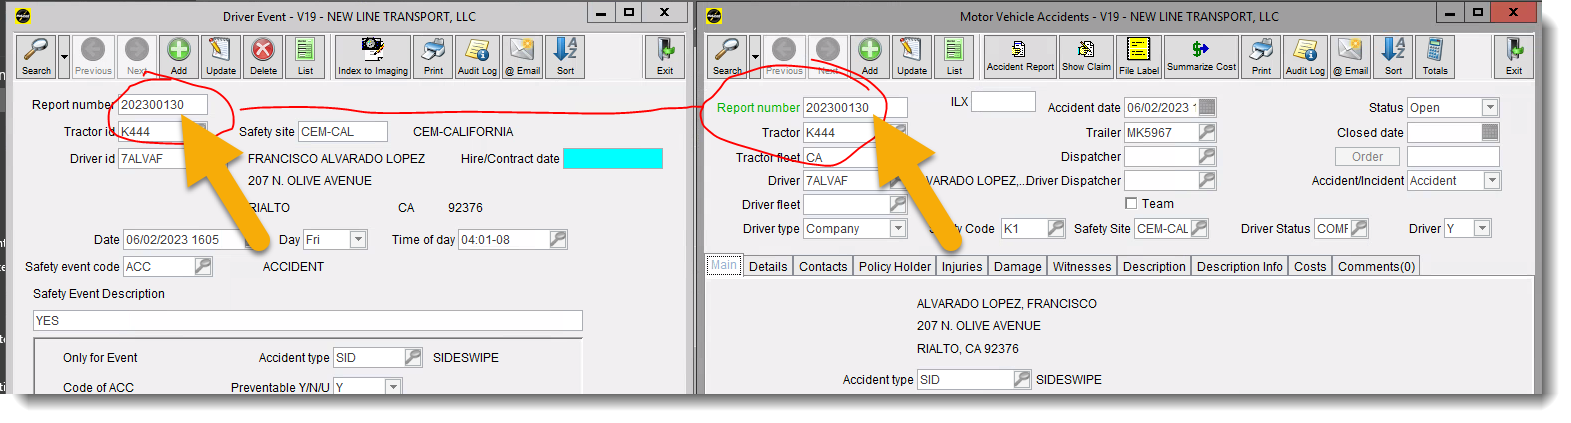Click Print in Driver Event toolbar

click(x=433, y=57)
